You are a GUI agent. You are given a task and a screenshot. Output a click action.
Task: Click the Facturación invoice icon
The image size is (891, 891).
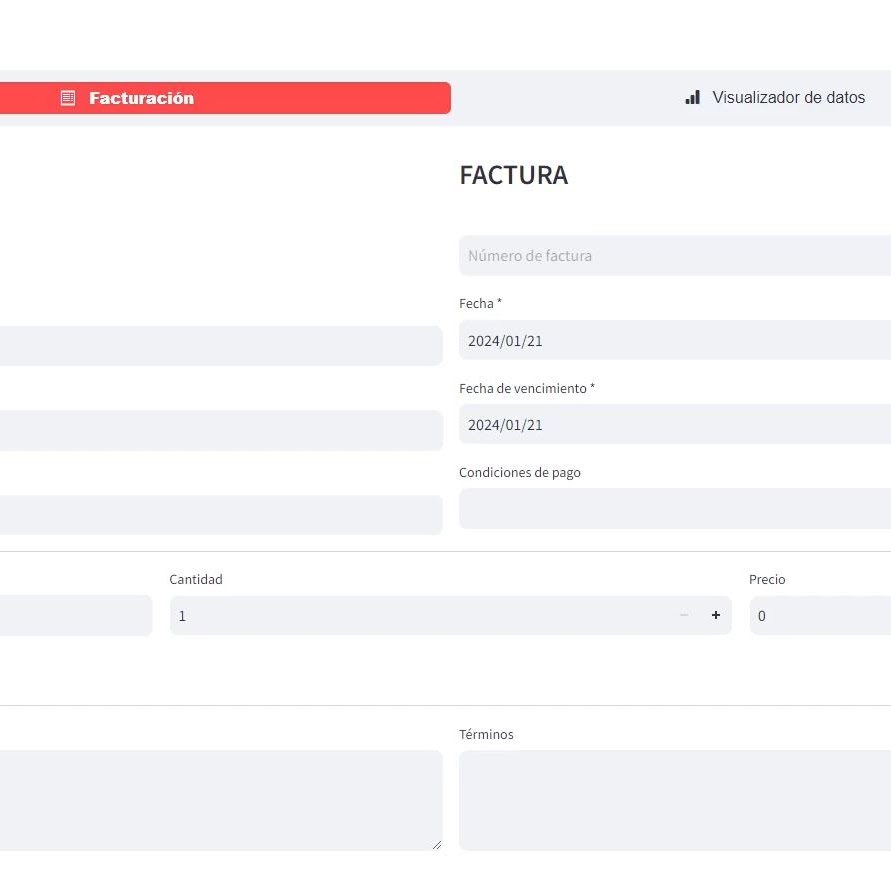[68, 98]
